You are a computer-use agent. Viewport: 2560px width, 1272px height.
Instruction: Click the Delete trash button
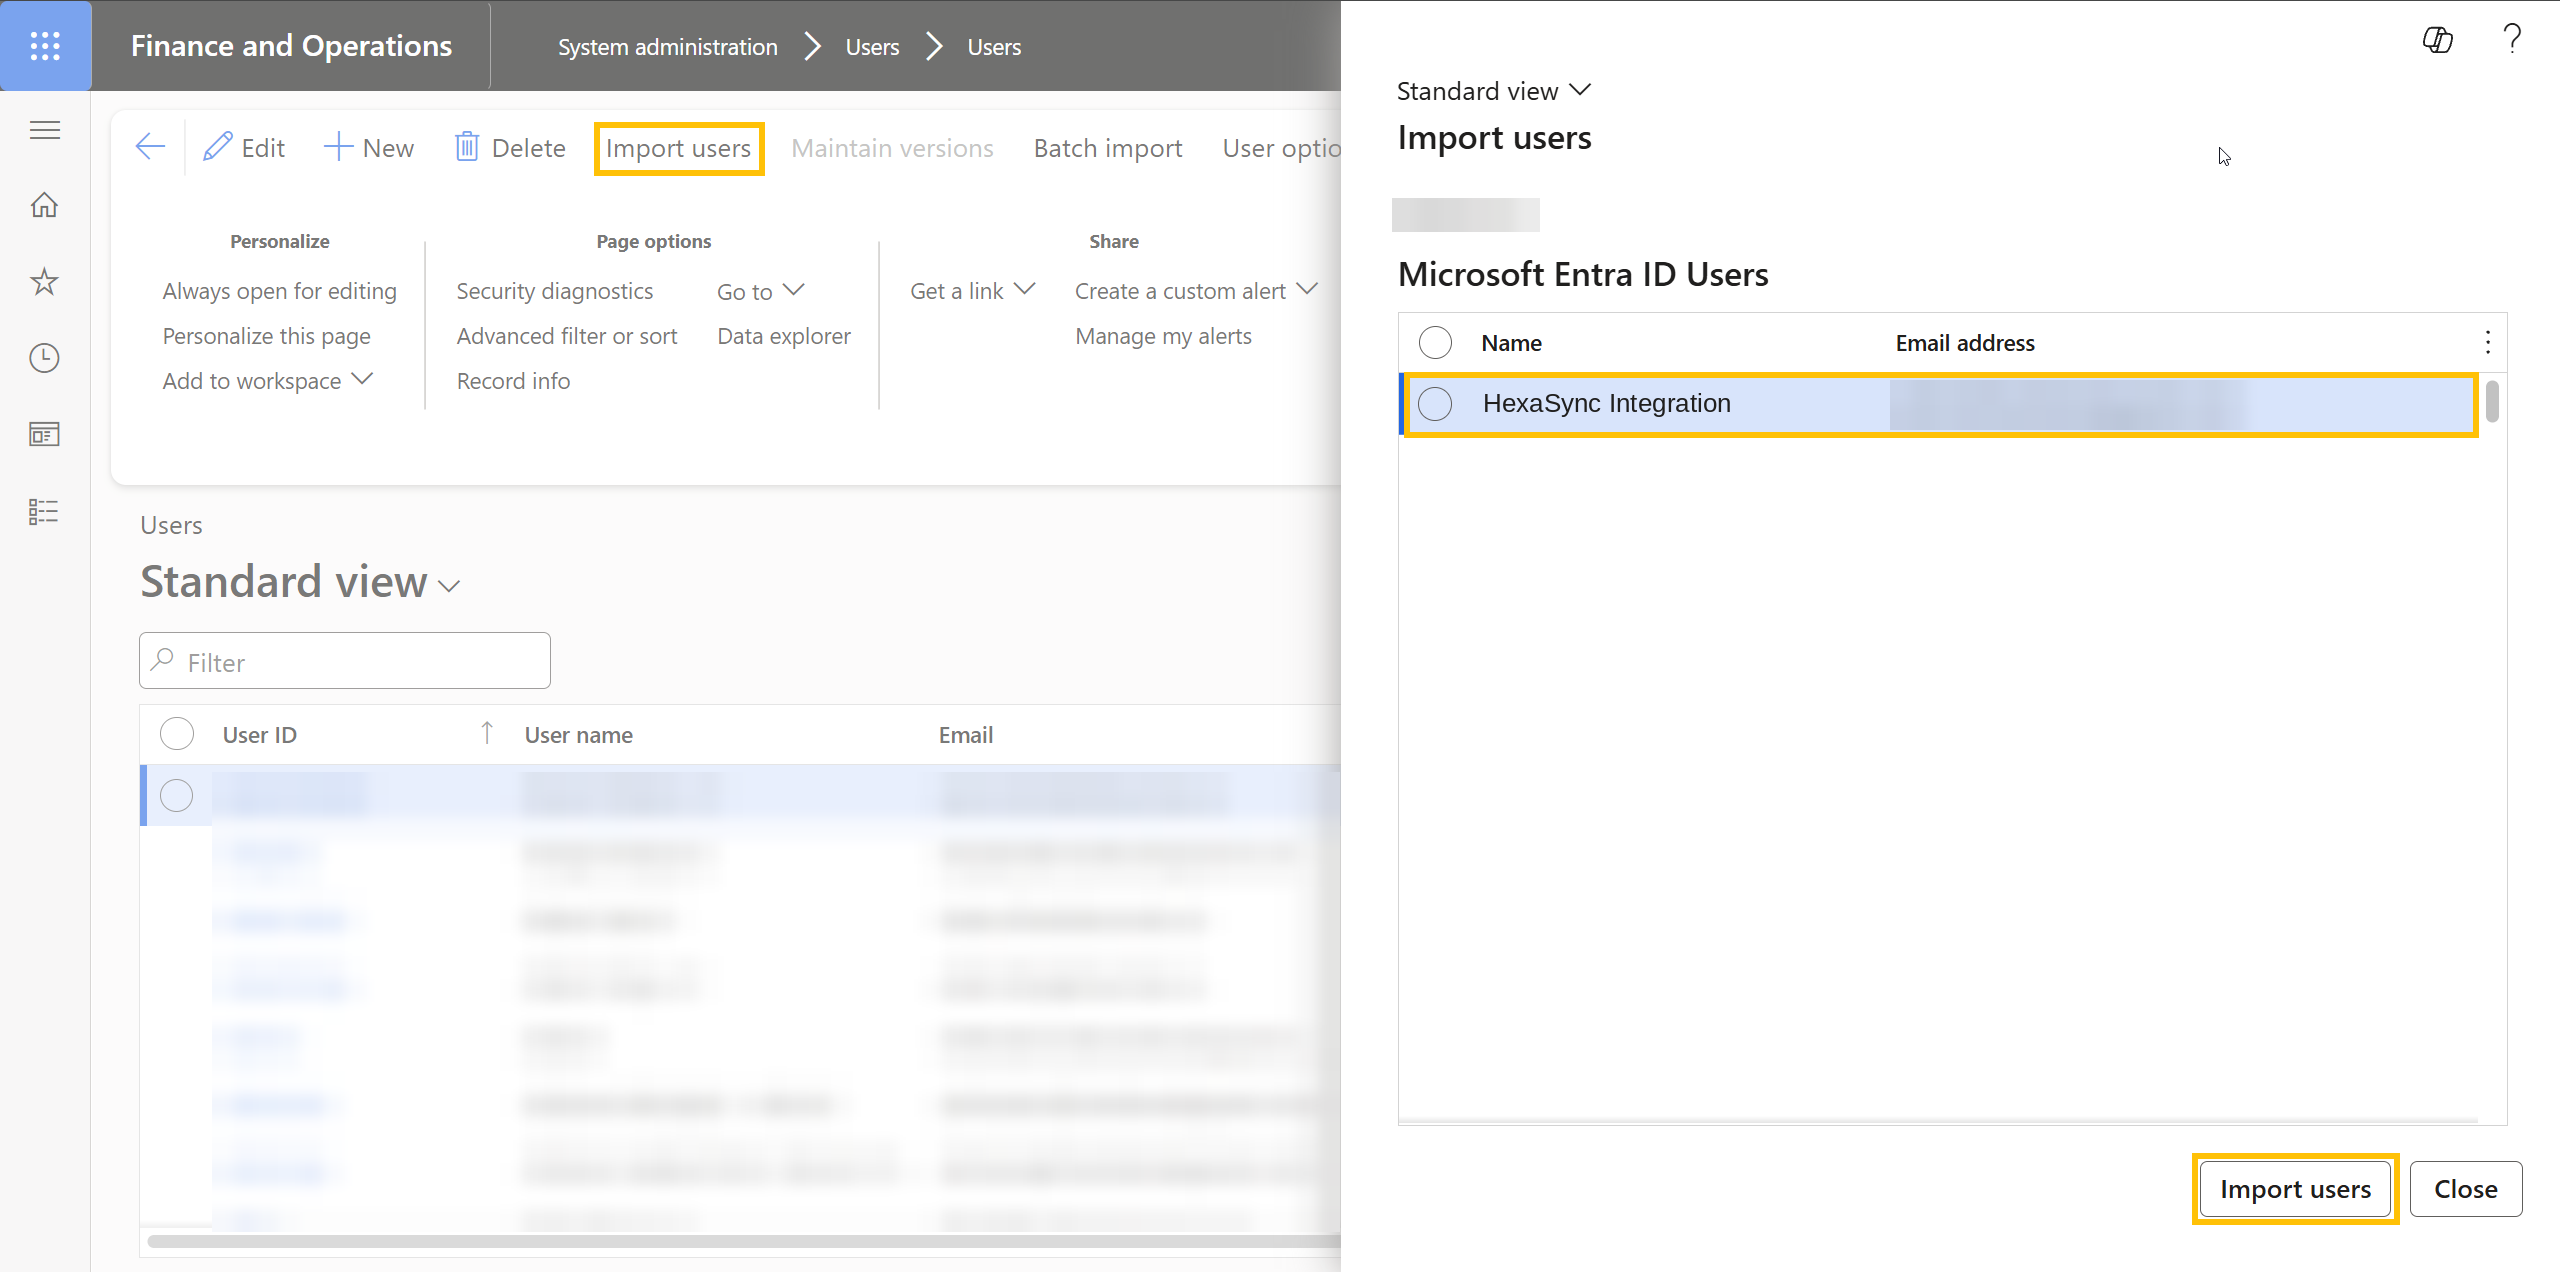pyautogui.click(x=510, y=148)
